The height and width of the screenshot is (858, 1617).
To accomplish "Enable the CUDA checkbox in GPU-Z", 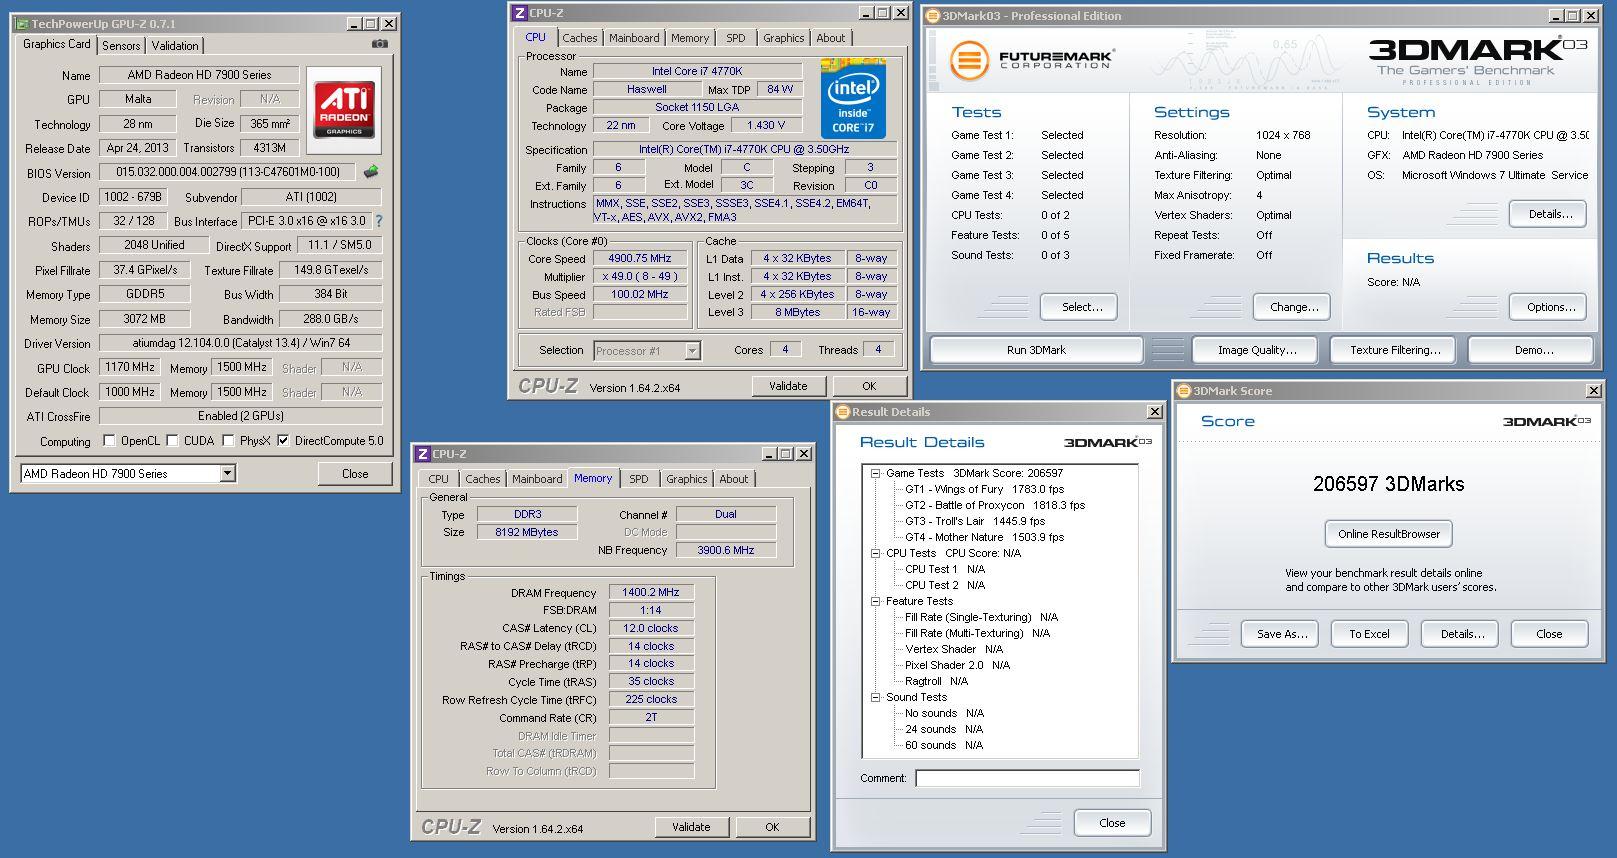I will tap(173, 440).
